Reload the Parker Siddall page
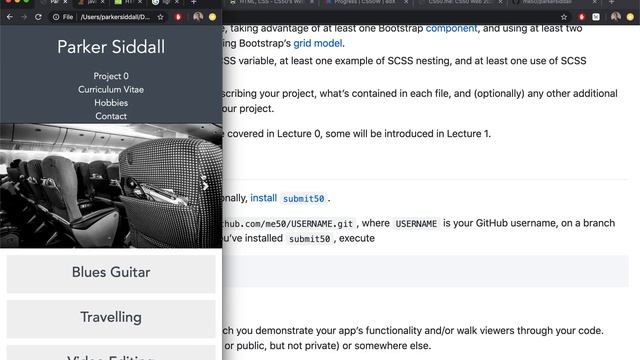The image size is (640, 360). click(x=38, y=17)
